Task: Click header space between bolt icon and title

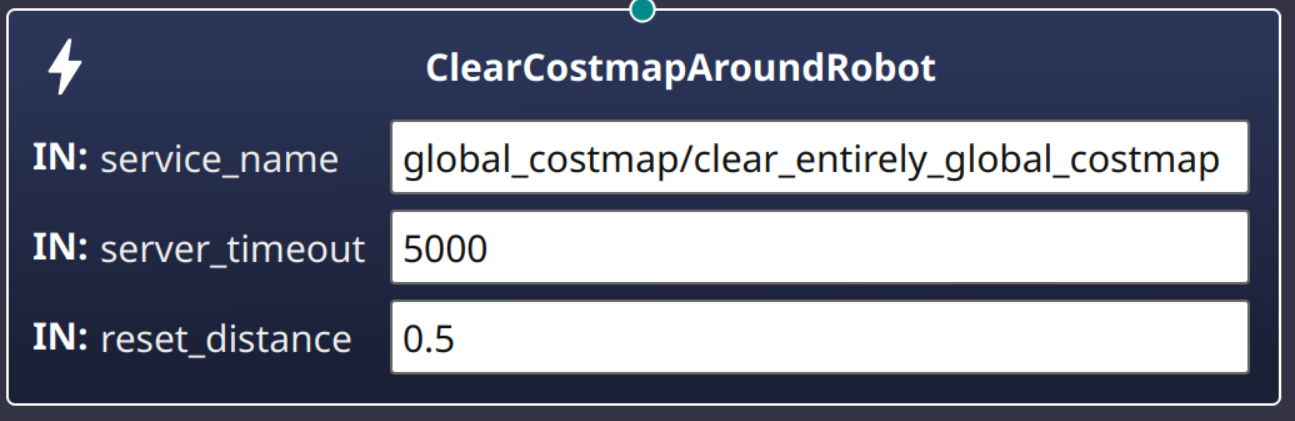Action: pyautogui.click(x=250, y=69)
